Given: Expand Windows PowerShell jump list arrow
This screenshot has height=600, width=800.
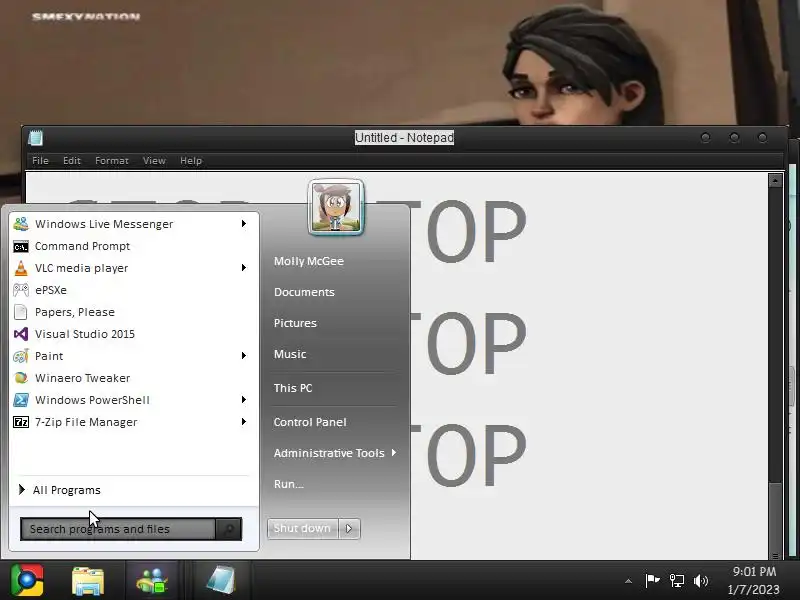Looking at the screenshot, I should [244, 399].
